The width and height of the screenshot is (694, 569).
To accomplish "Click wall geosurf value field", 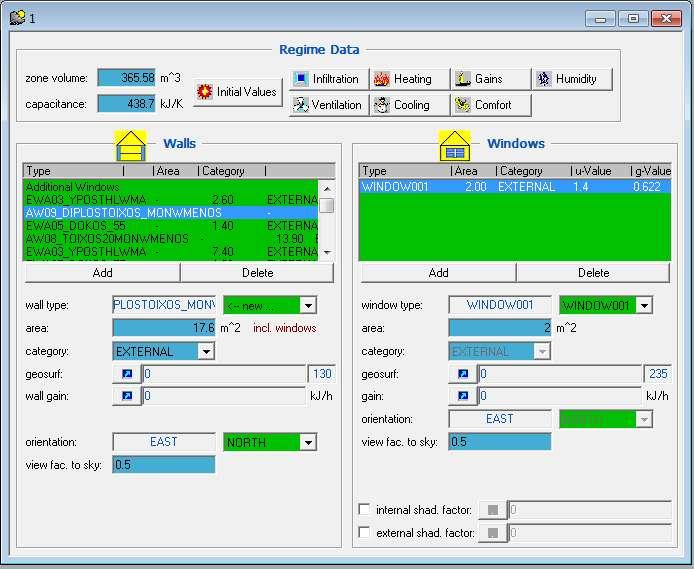I will point(224,374).
